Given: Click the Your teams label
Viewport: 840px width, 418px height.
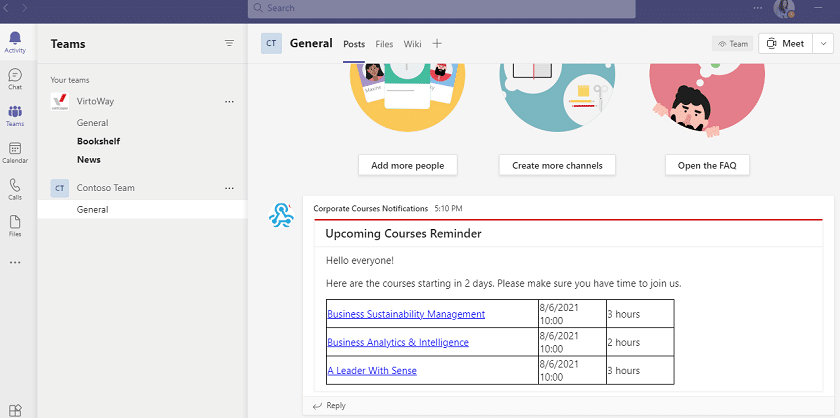Looking at the screenshot, I should click(70, 80).
